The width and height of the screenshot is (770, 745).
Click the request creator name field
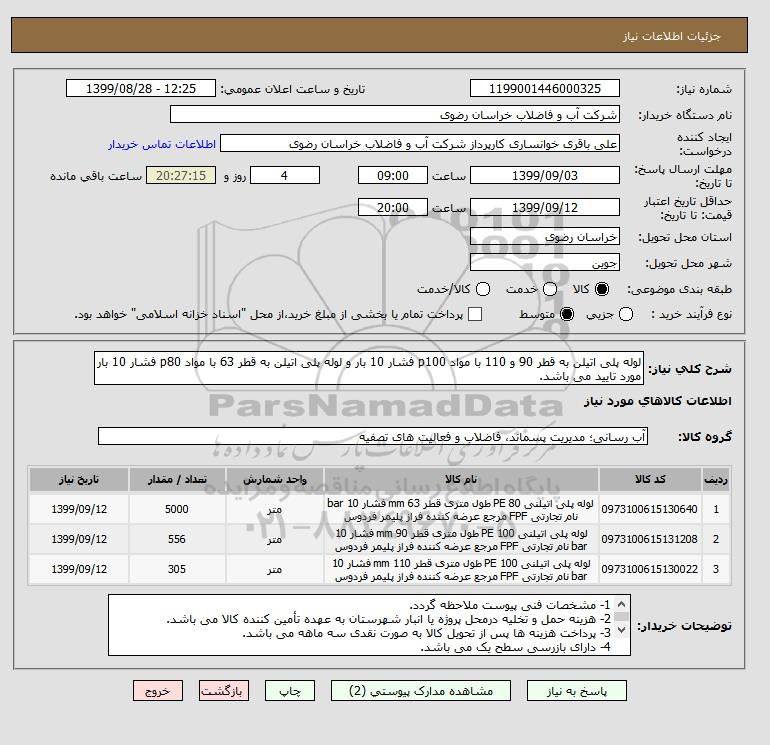[x=420, y=144]
